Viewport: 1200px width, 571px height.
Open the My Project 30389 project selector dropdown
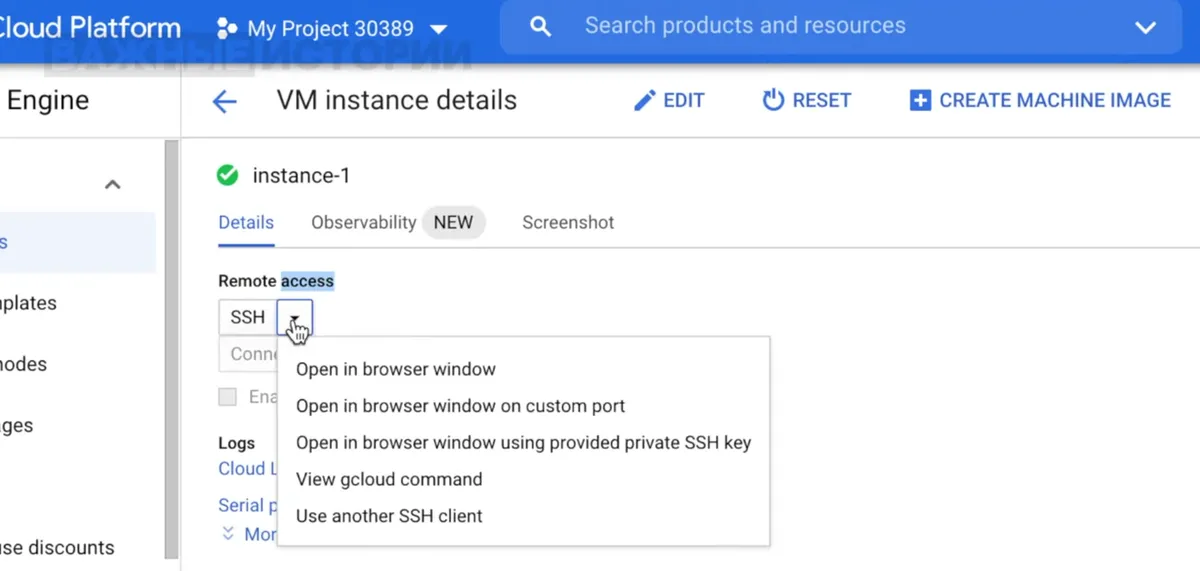[332, 29]
